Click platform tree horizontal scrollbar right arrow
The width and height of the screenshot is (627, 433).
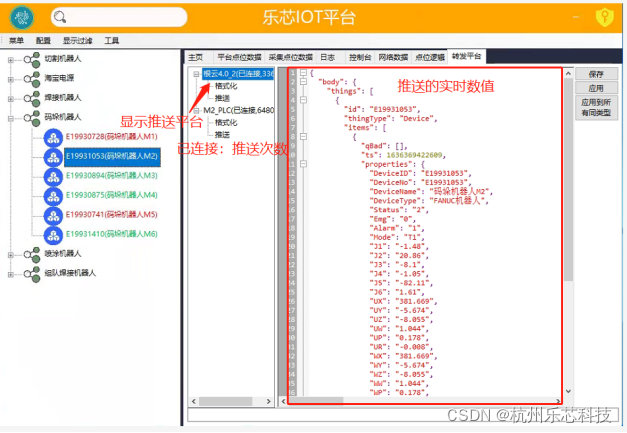click(x=269, y=401)
